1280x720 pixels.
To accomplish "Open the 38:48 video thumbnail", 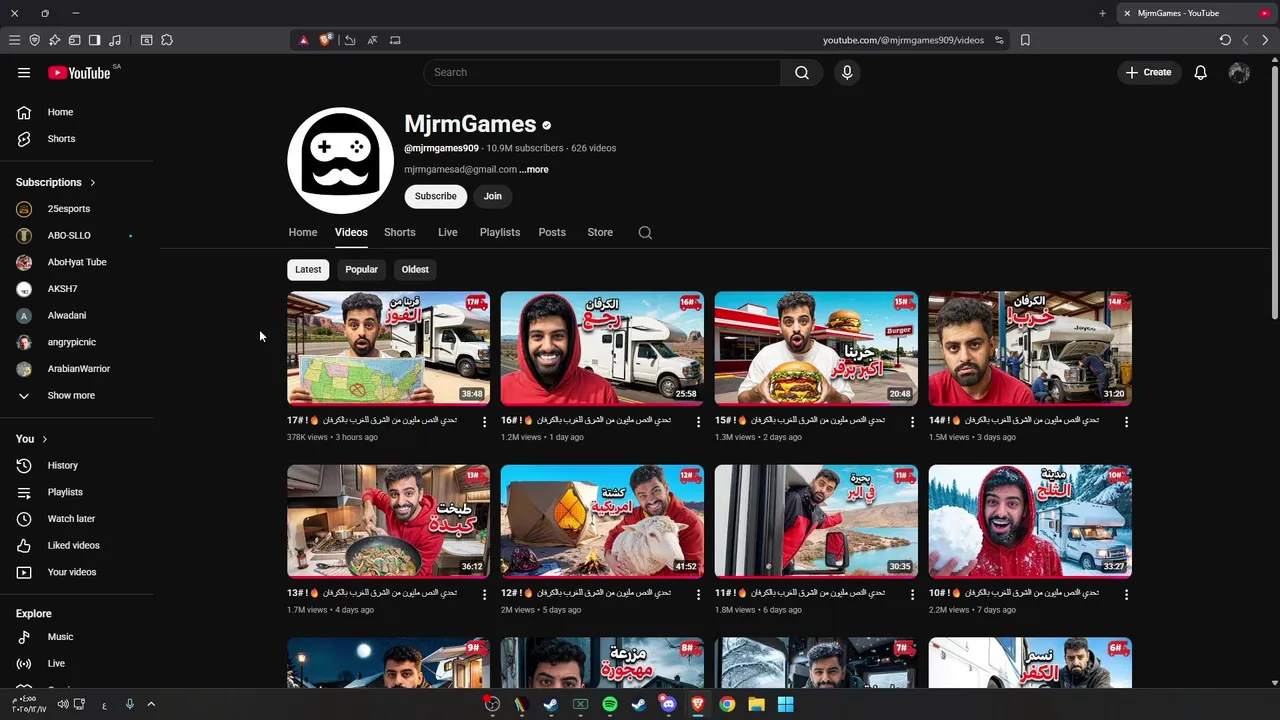I will tap(389, 348).
